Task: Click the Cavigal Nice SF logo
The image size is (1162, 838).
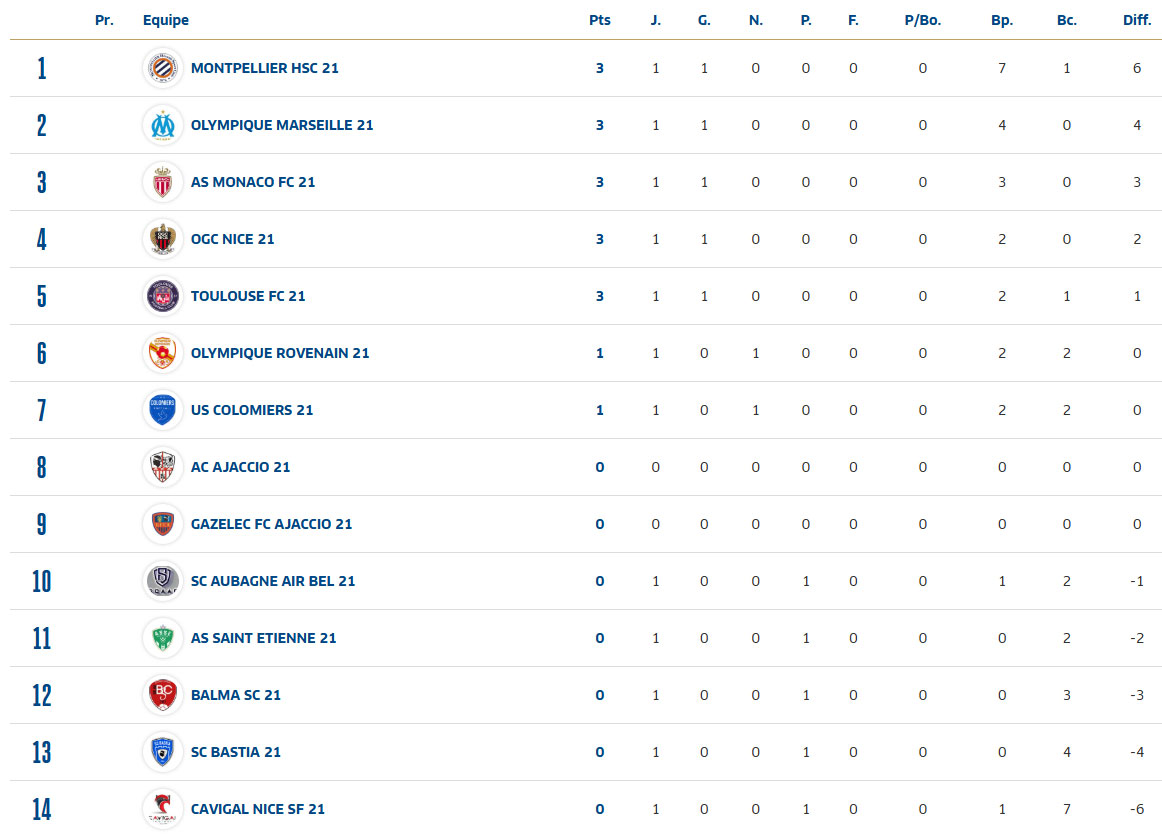Action: 162,809
